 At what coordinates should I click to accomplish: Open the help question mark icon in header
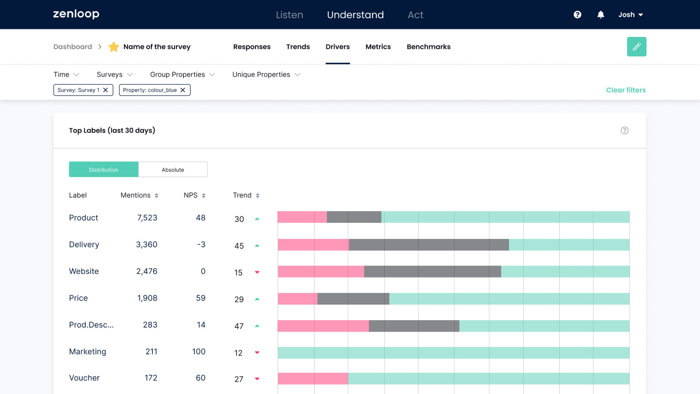tap(577, 15)
